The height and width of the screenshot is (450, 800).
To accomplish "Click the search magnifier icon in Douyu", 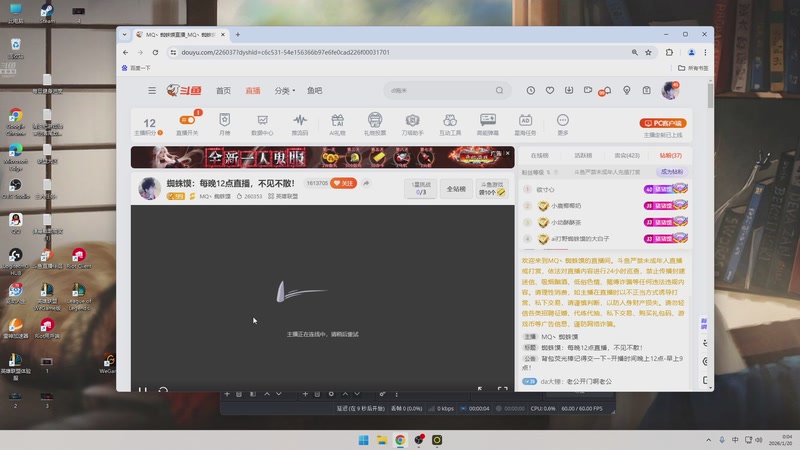I will [499, 90].
